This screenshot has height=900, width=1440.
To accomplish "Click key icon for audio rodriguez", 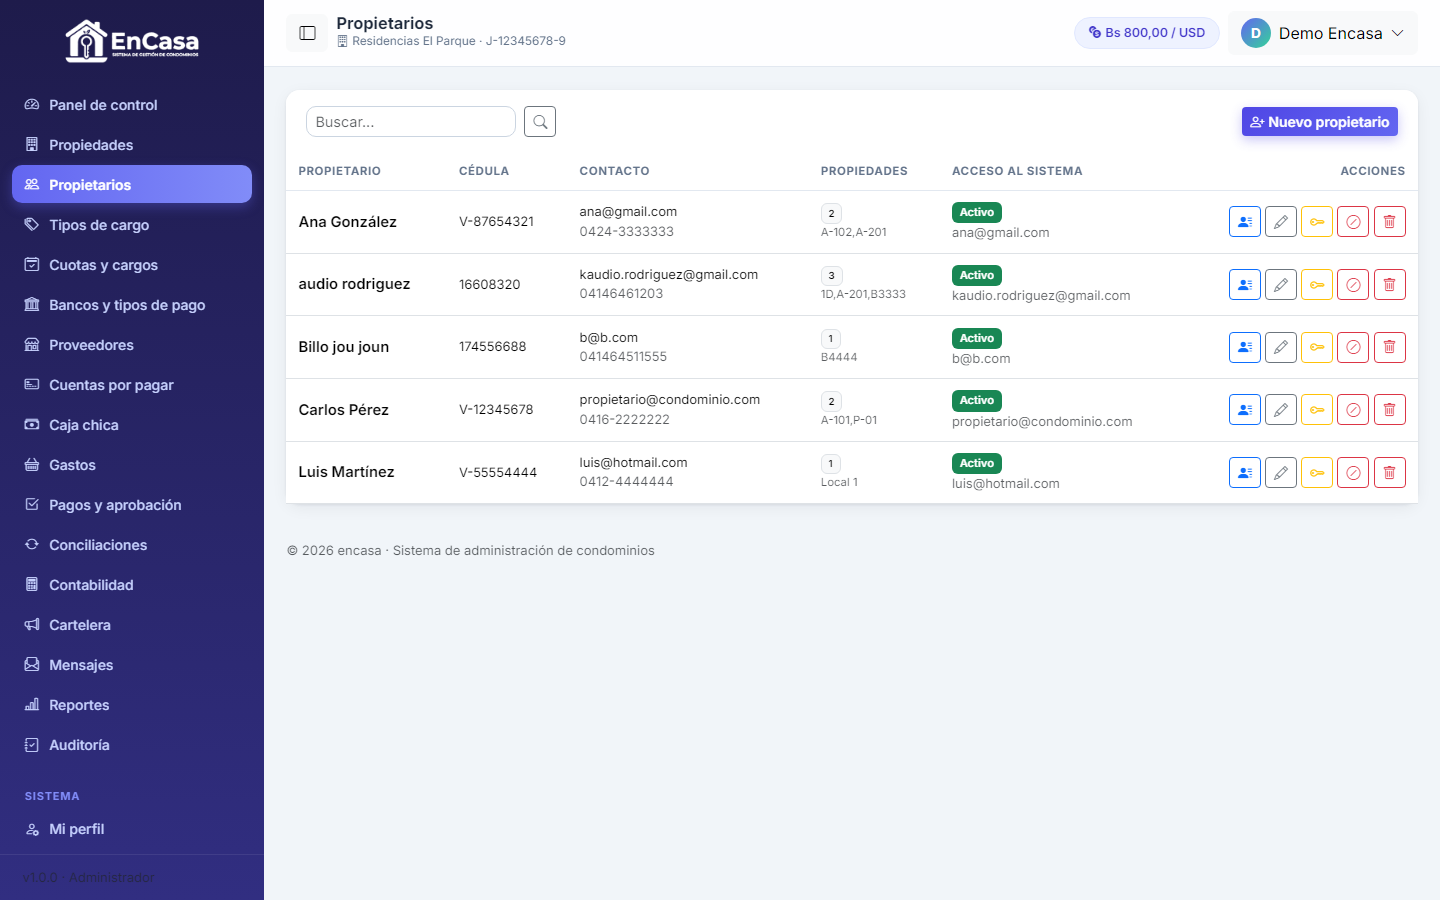I will [1317, 285].
